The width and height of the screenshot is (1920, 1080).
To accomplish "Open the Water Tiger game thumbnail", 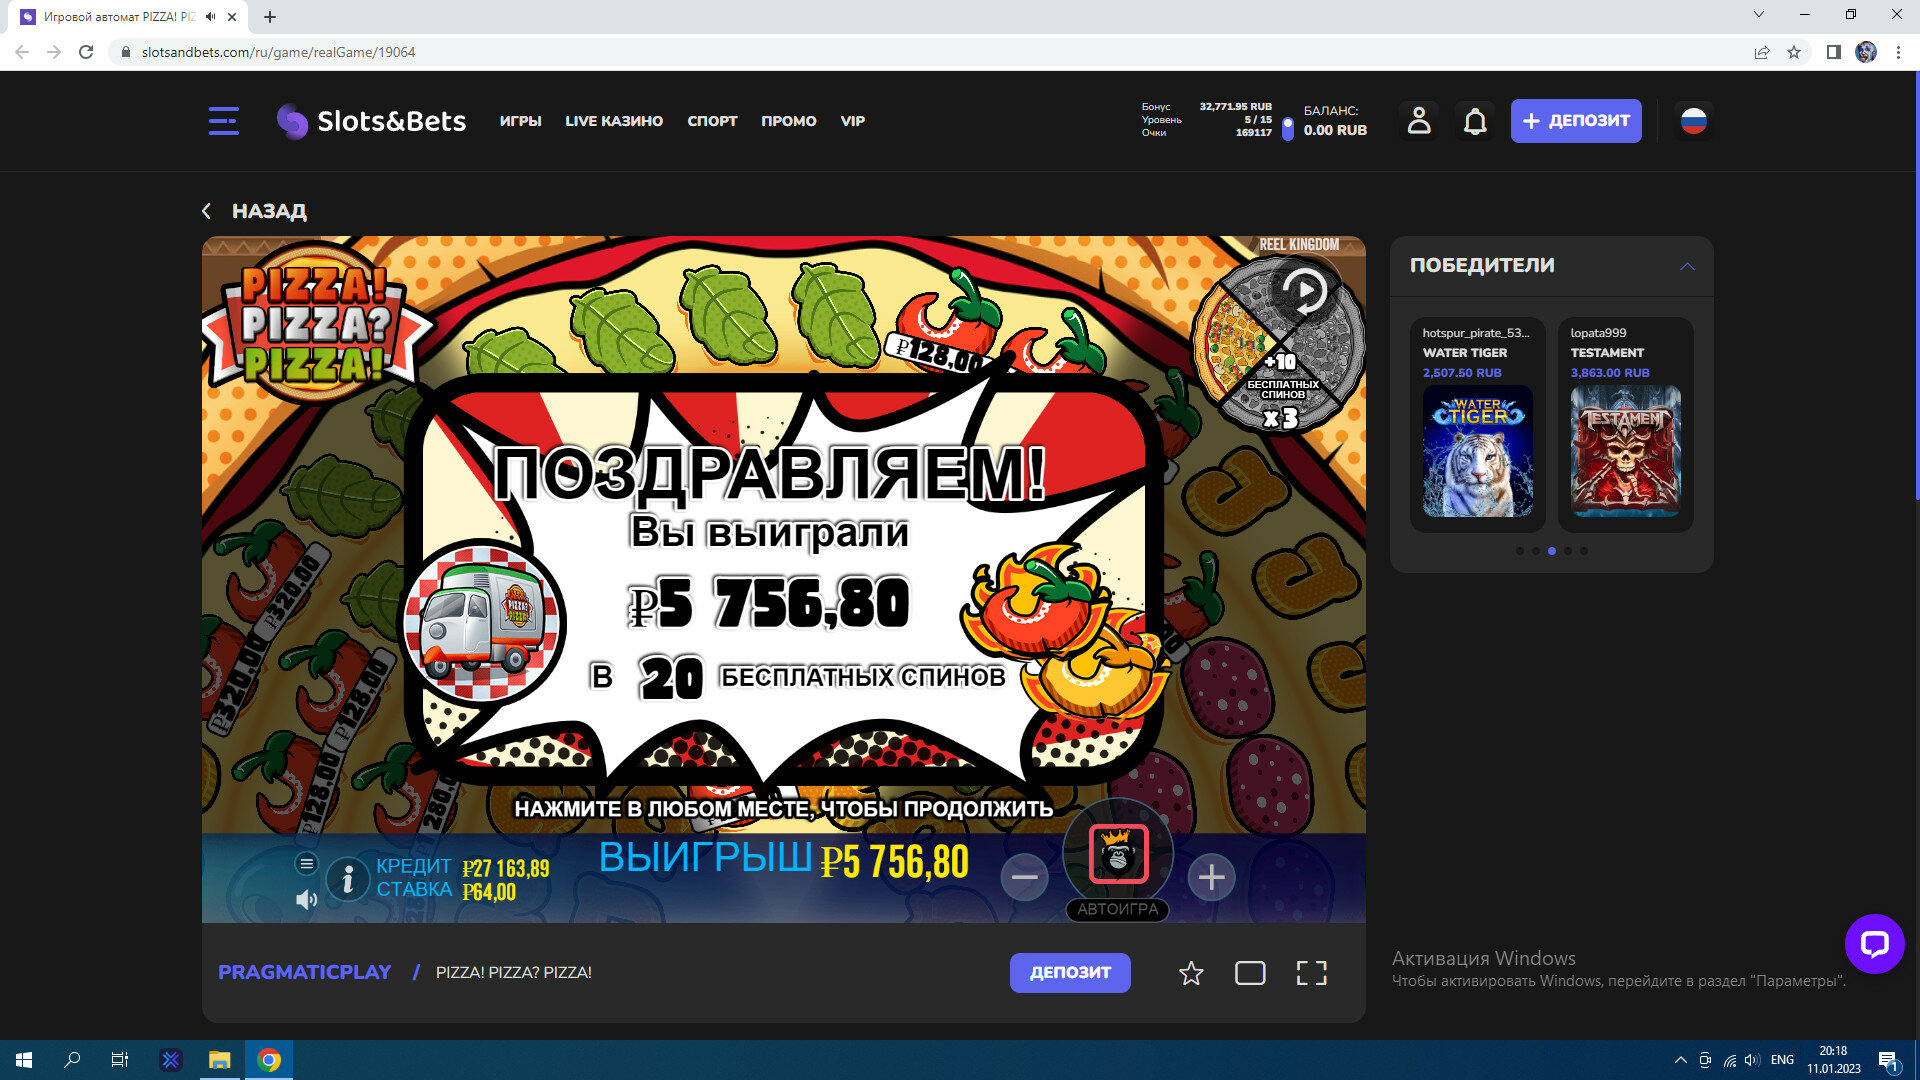I will pos(1477,451).
